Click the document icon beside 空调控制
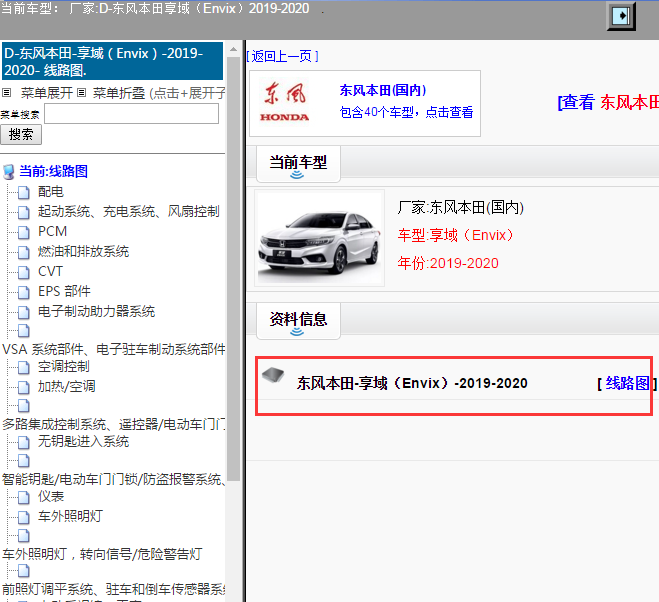Screen dimensions: 659x602 tap(24, 367)
